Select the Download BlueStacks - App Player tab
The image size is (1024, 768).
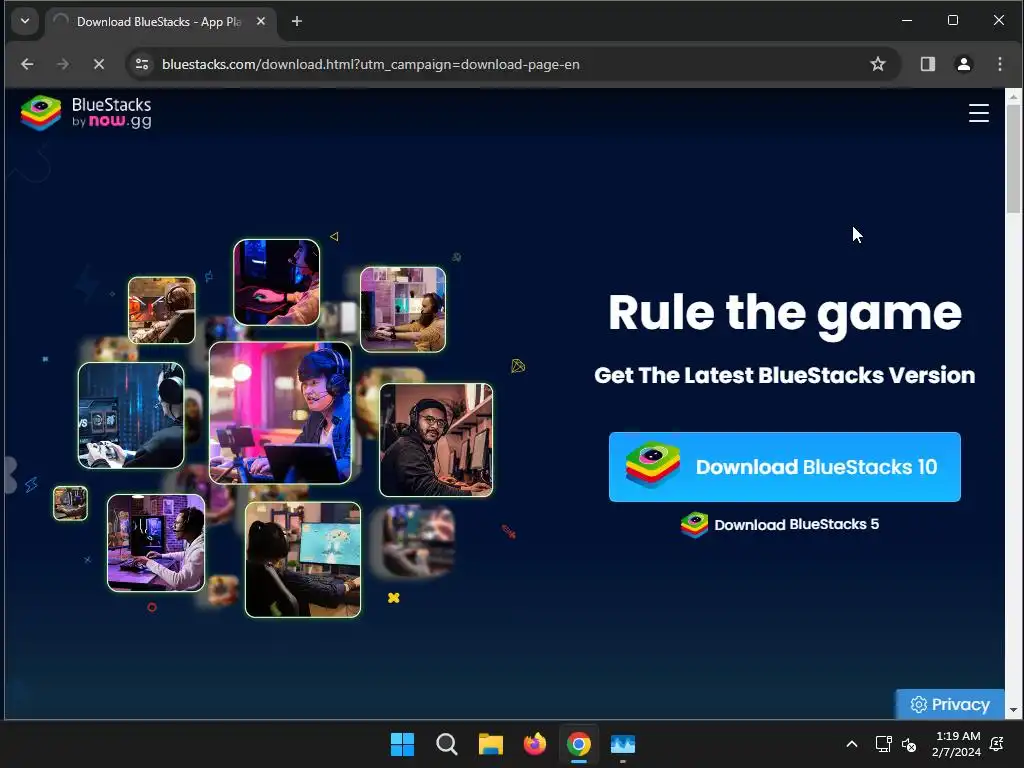click(x=161, y=22)
